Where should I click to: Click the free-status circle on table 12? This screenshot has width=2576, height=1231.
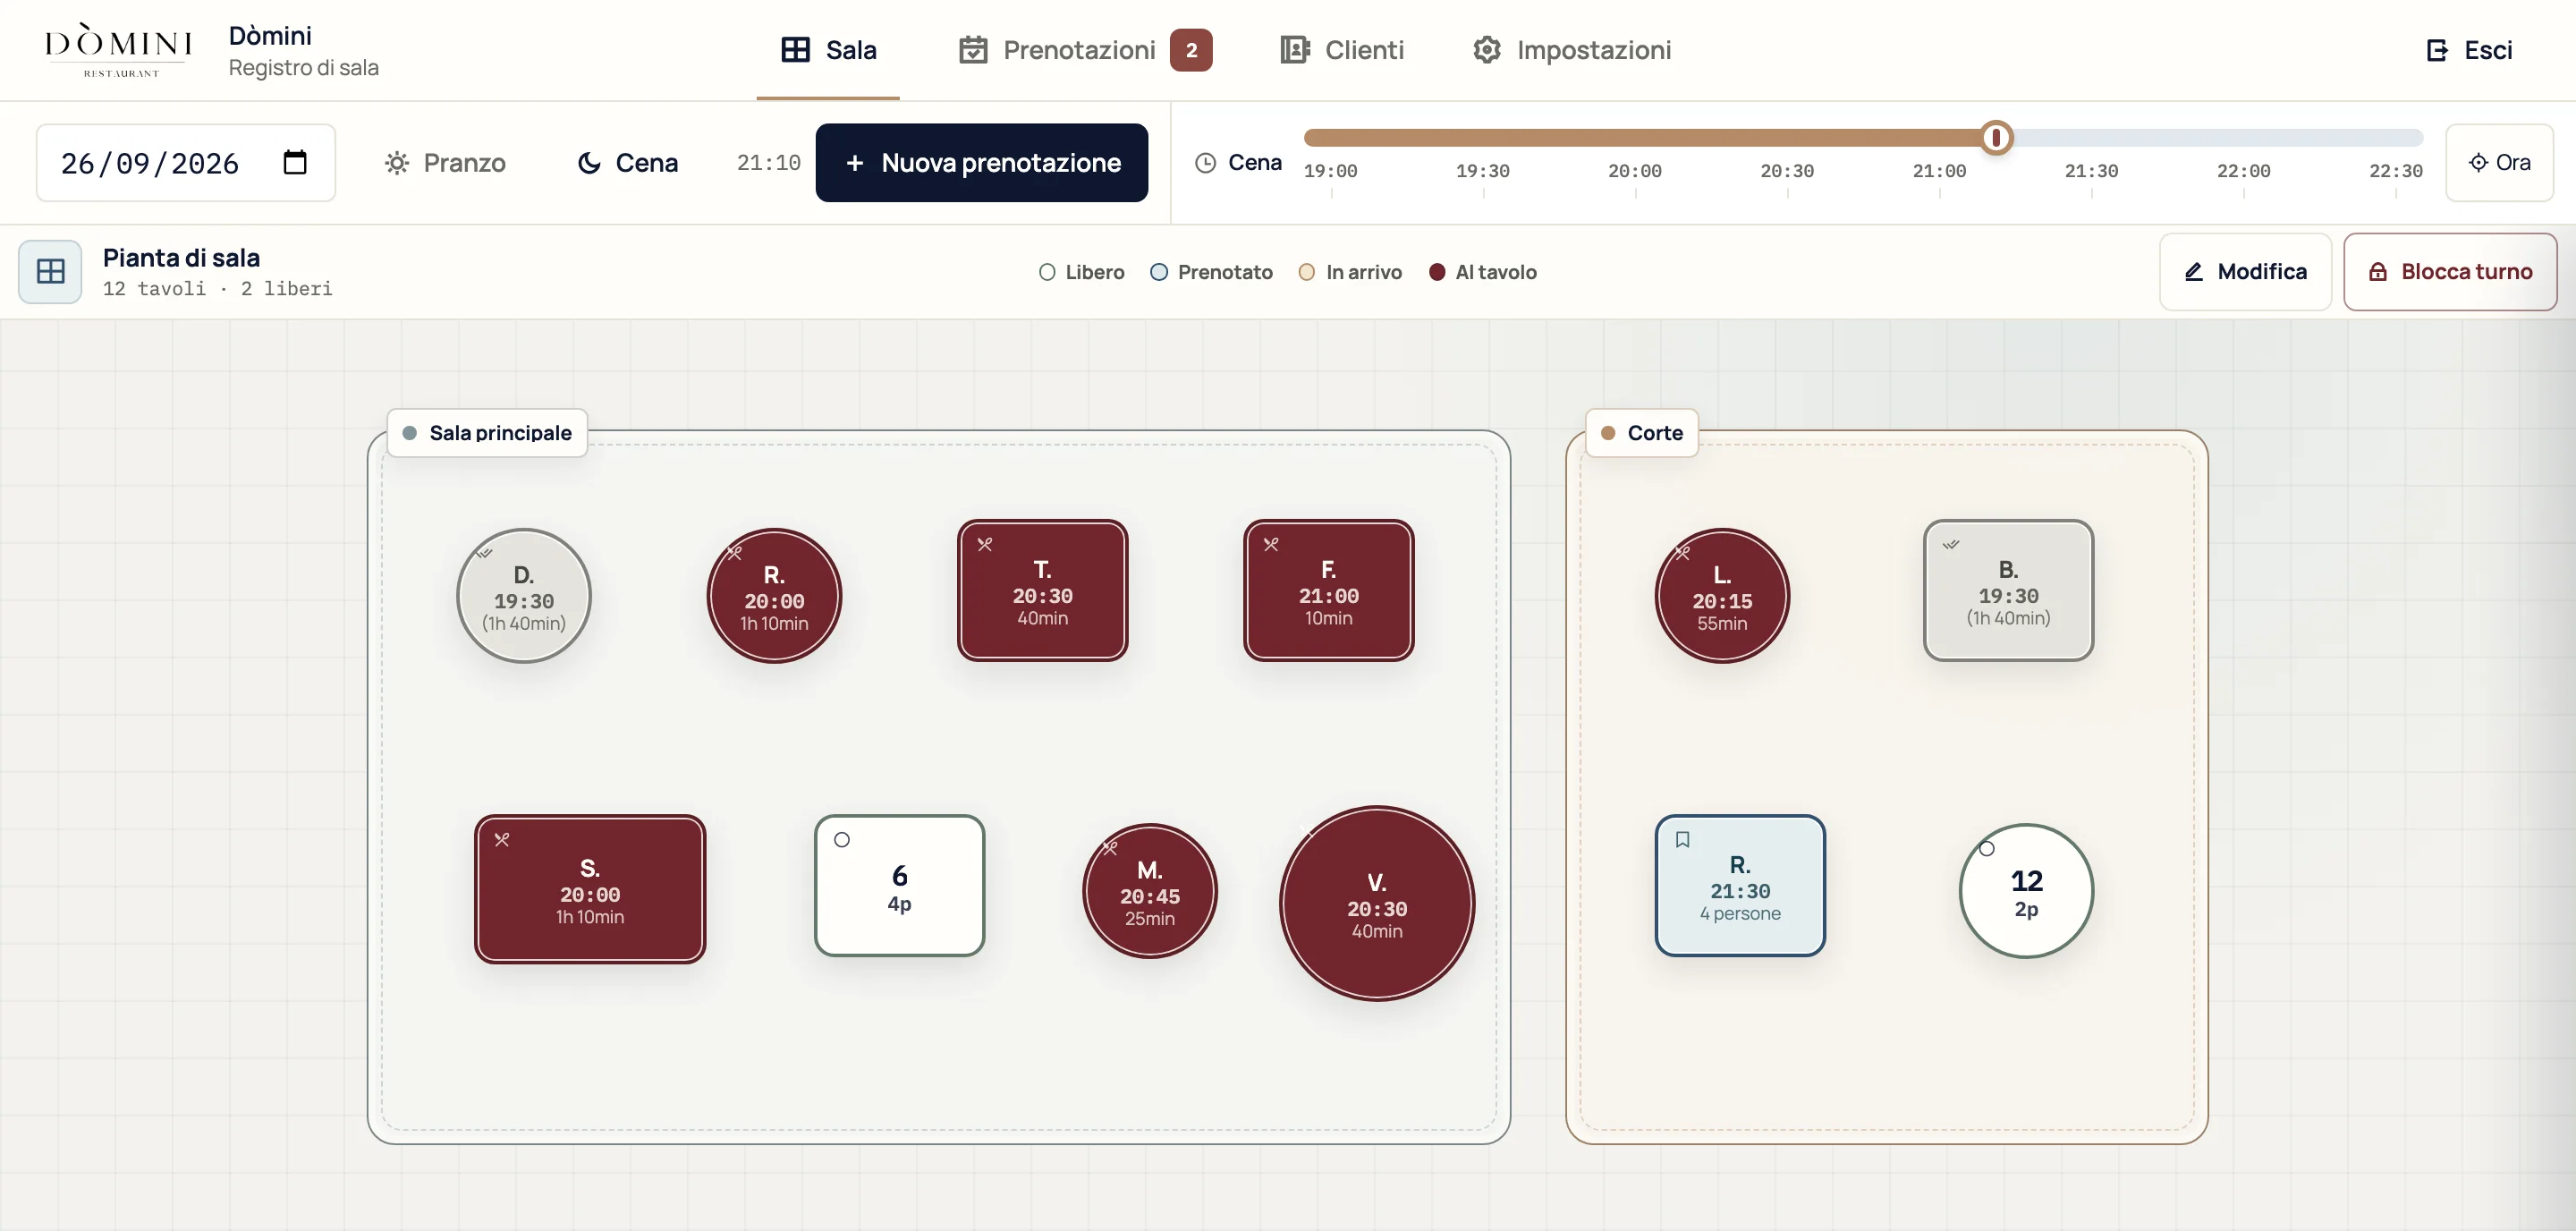click(x=1987, y=848)
